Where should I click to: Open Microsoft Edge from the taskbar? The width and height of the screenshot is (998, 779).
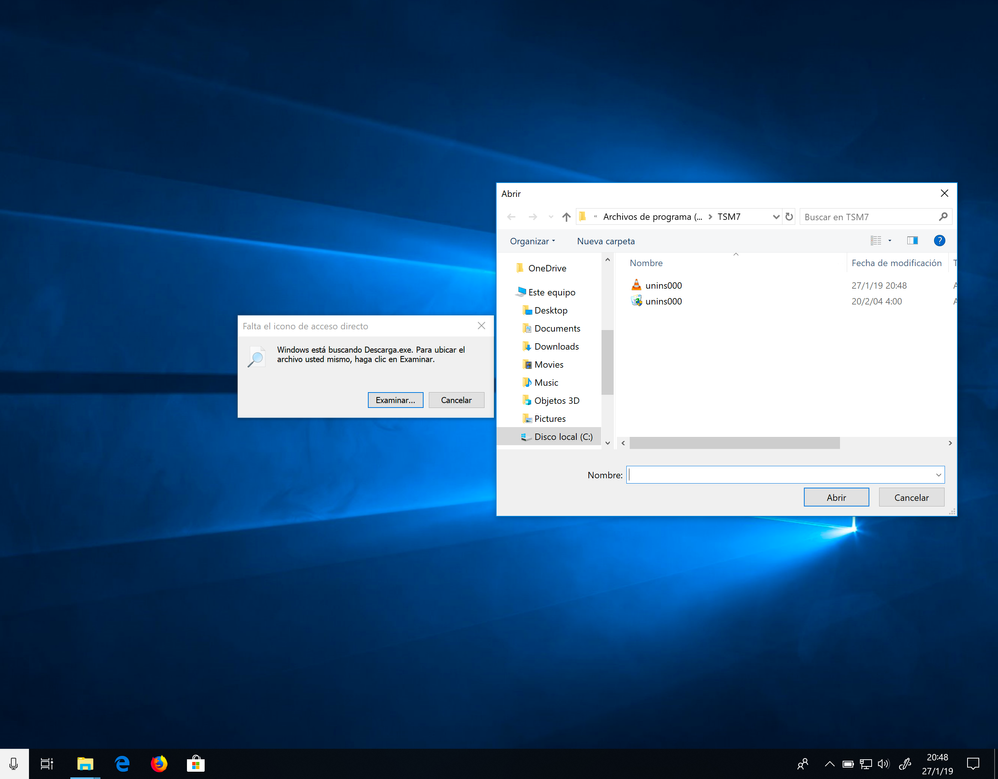(121, 763)
